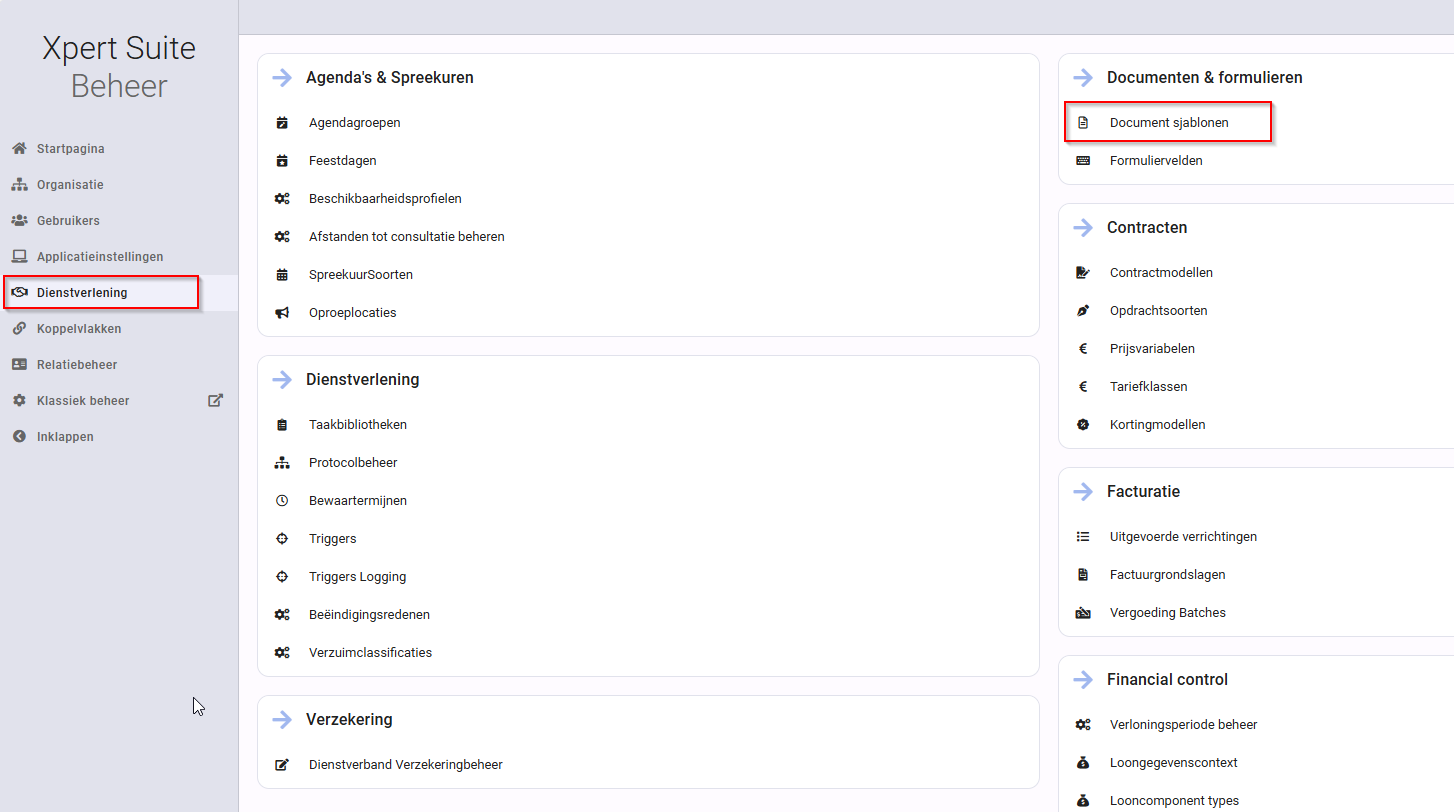Click the money bag icon beside Loongegevenscontext
The width and height of the screenshot is (1454, 812).
point(1083,762)
